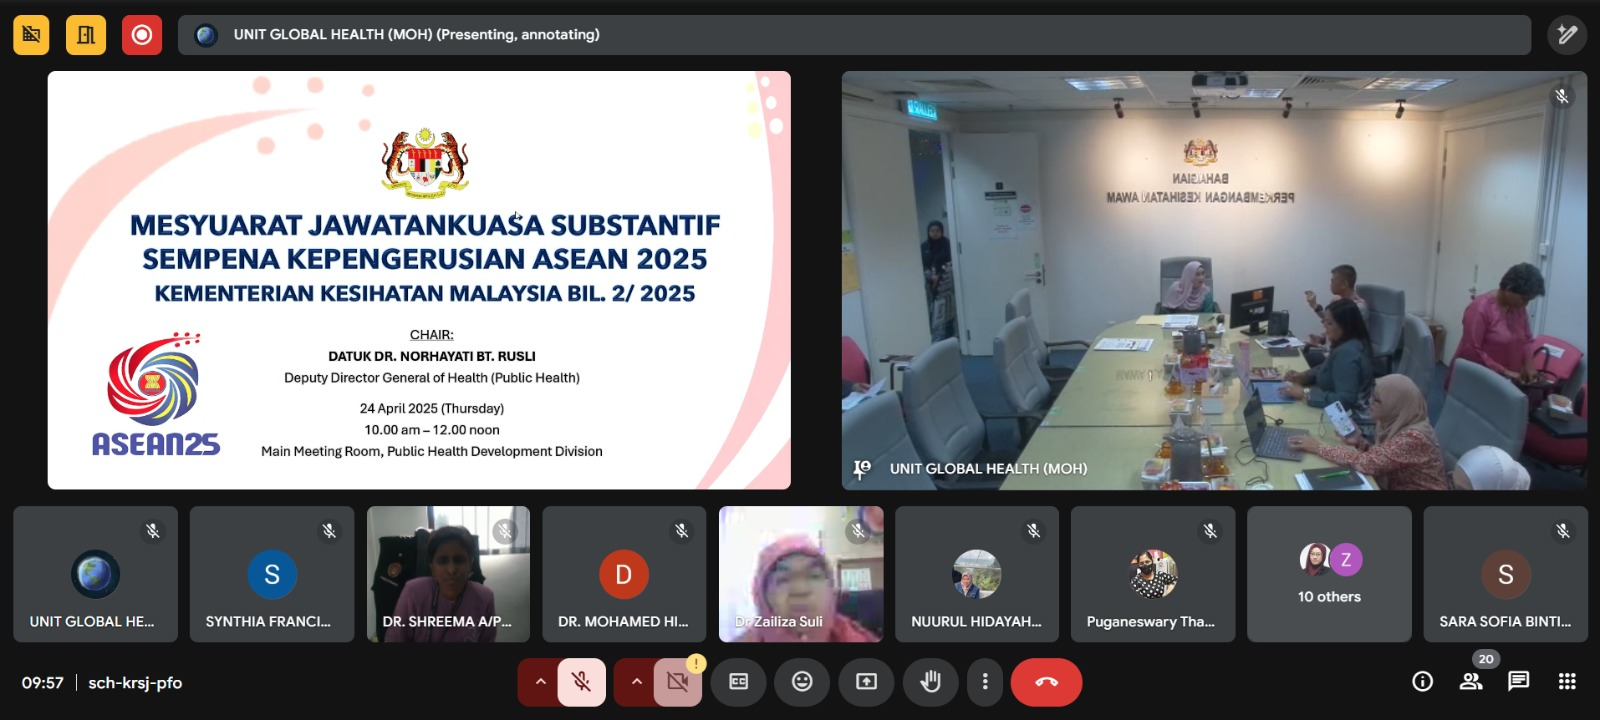Show the 10 others participants

pyautogui.click(x=1329, y=574)
